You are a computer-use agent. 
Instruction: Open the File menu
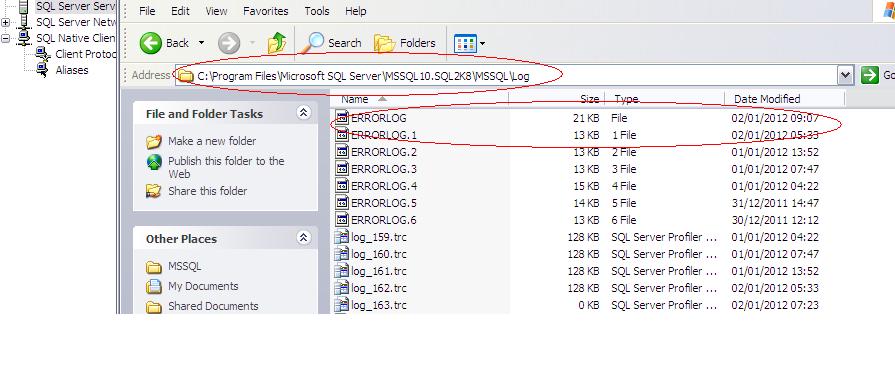tap(147, 11)
